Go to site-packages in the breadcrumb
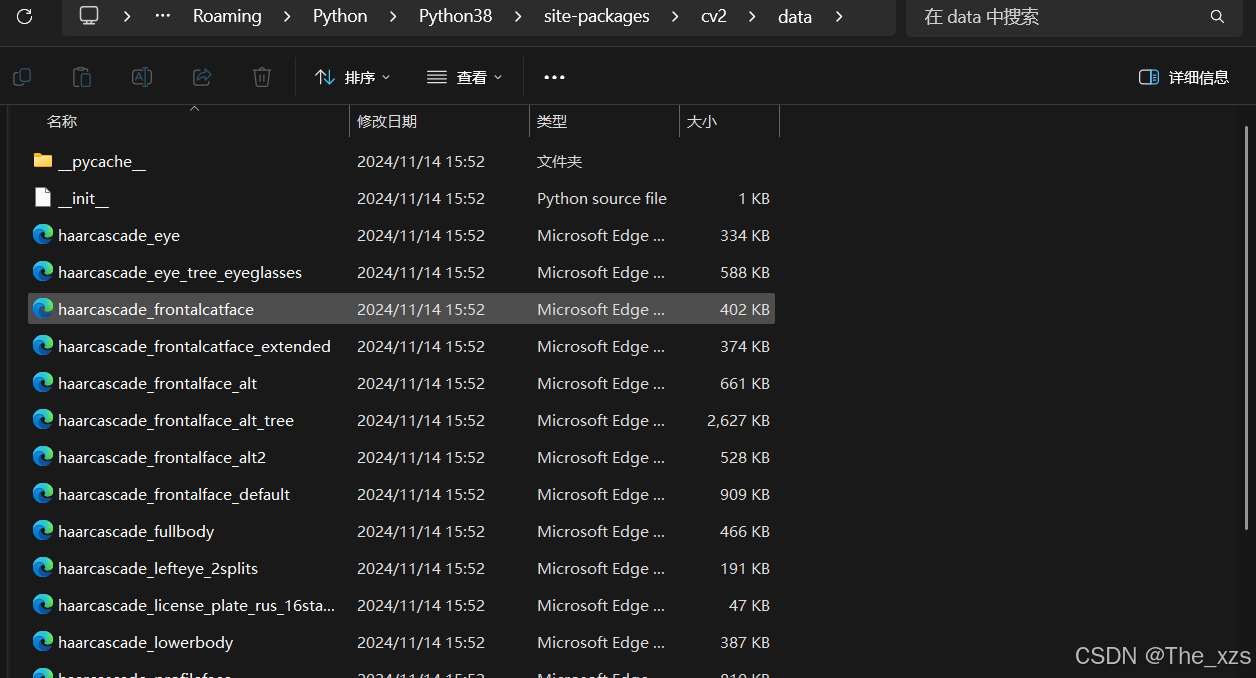The image size is (1256, 678). point(596,16)
